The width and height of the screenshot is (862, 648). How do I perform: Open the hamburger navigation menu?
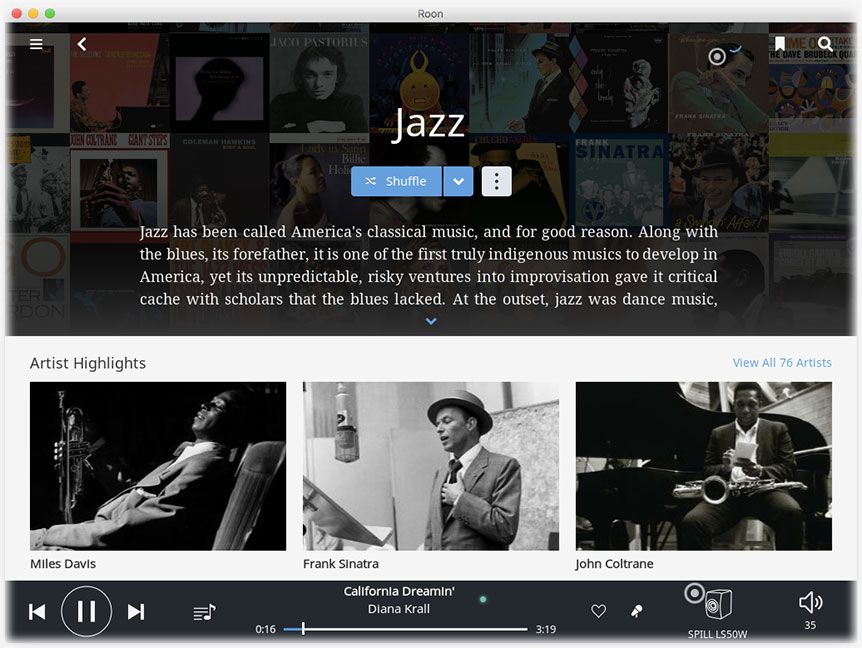tap(36, 44)
